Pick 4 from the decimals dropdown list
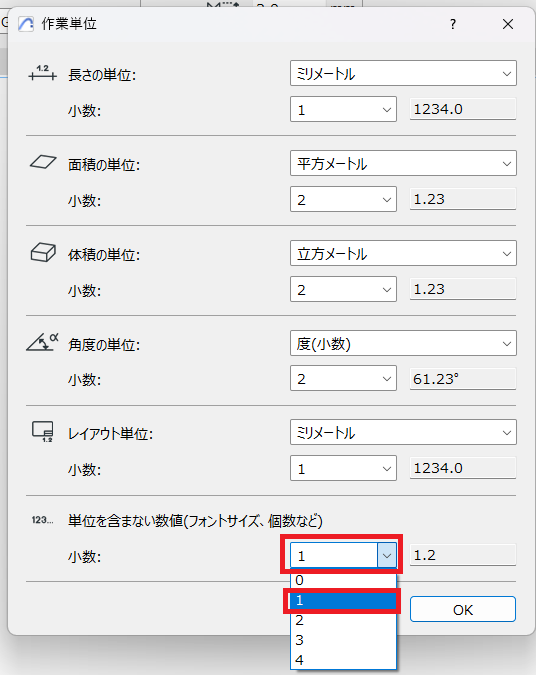 pos(343,660)
